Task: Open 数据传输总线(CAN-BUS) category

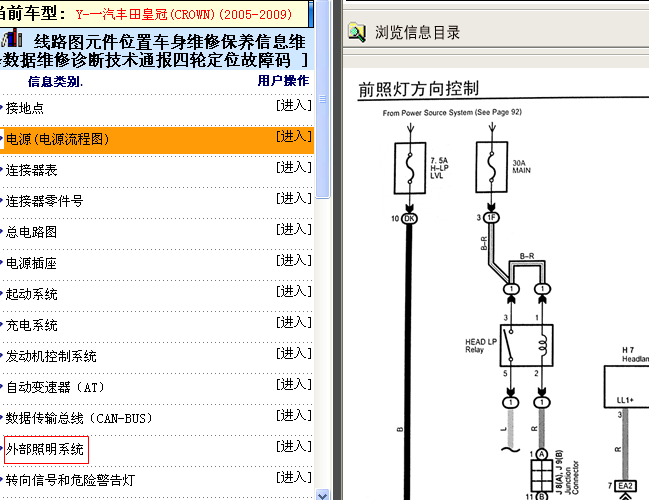Action: point(79,419)
